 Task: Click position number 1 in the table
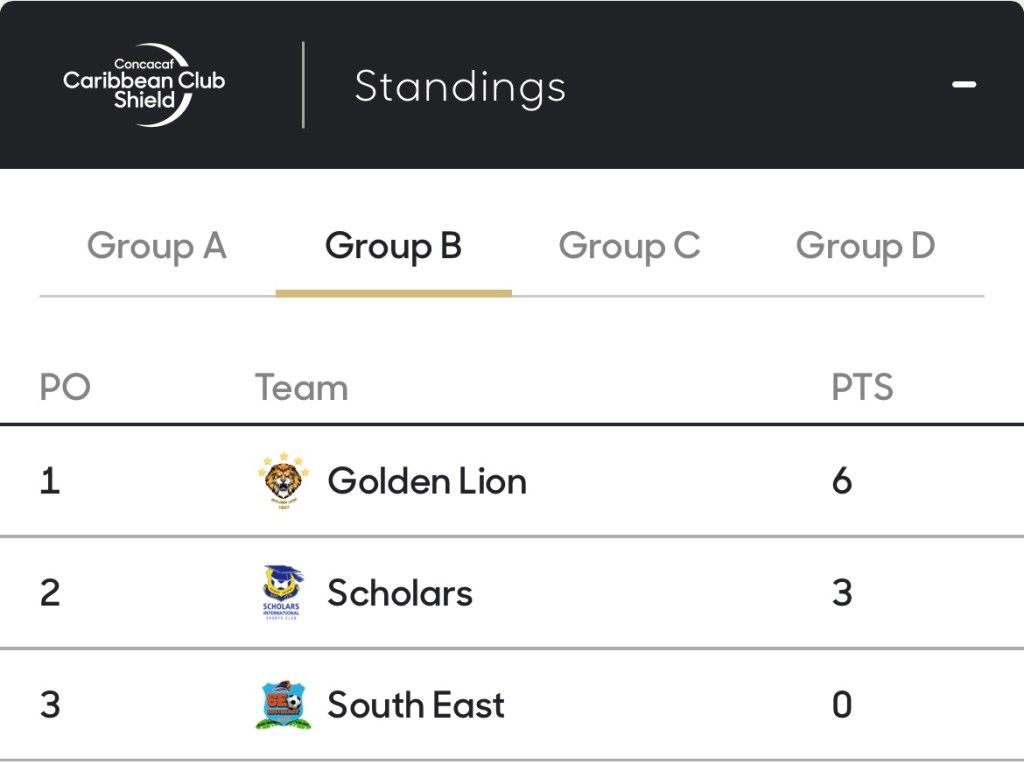[x=50, y=481]
